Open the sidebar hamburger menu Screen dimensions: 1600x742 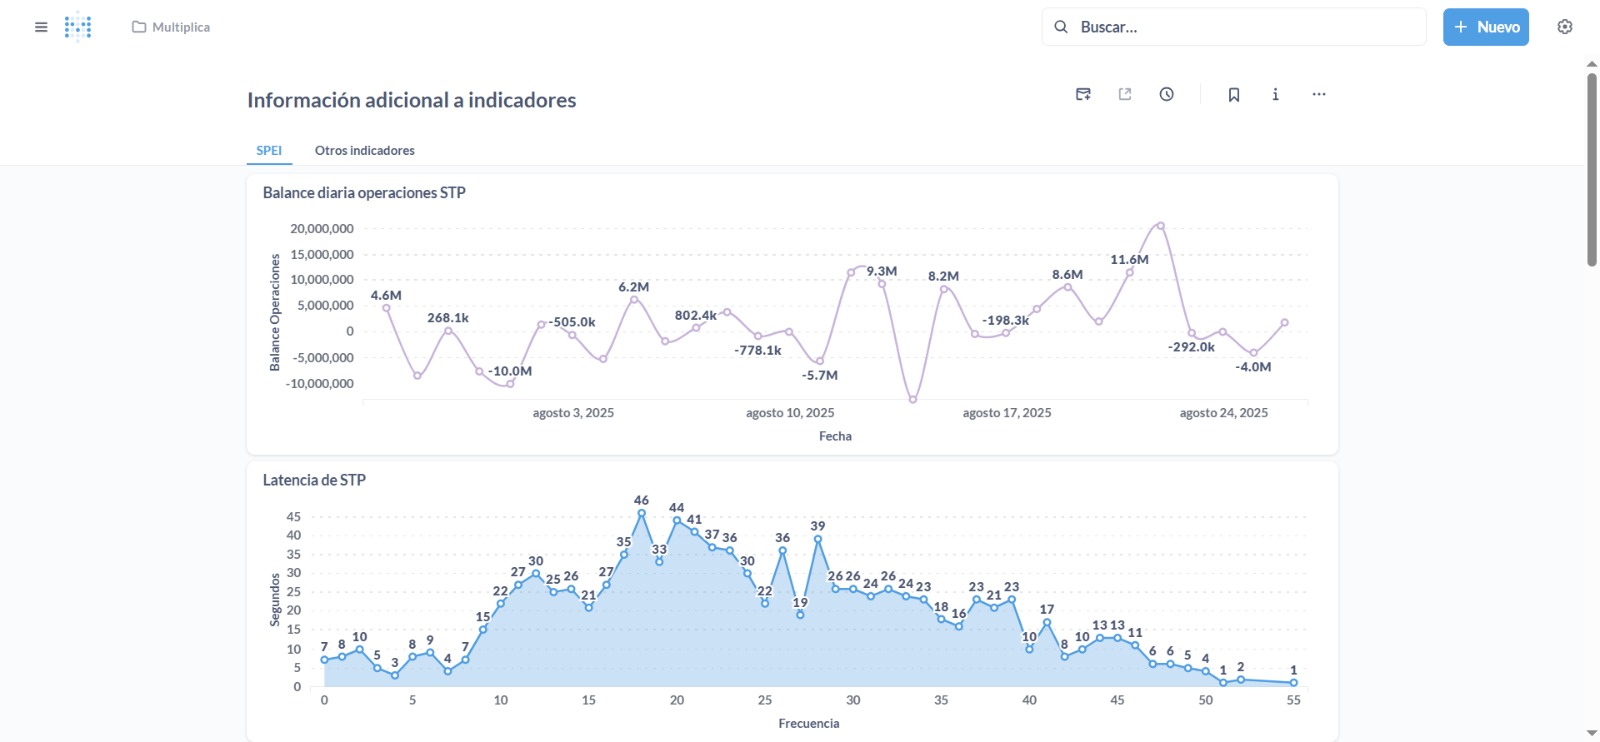click(41, 27)
